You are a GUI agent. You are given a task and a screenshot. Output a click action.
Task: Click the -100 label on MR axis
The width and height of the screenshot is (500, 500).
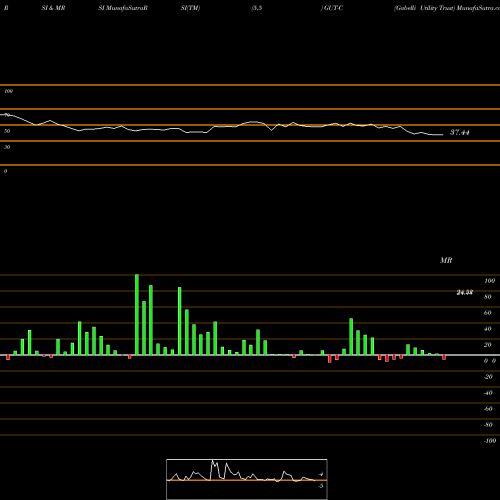490,441
